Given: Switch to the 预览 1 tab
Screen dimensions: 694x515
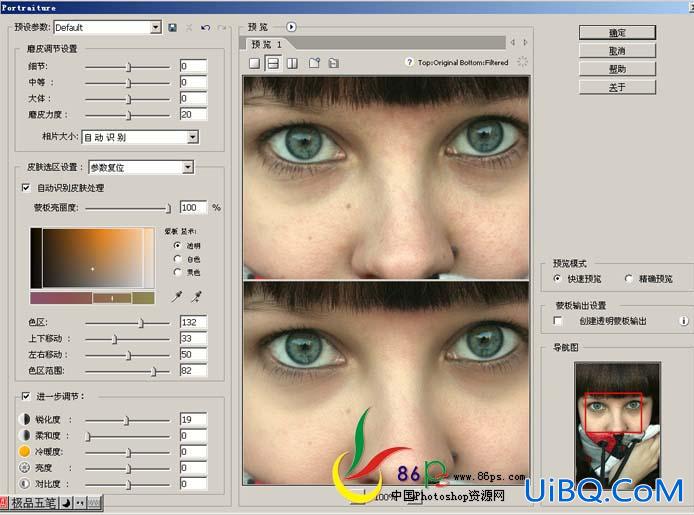Looking at the screenshot, I should tap(266, 44).
